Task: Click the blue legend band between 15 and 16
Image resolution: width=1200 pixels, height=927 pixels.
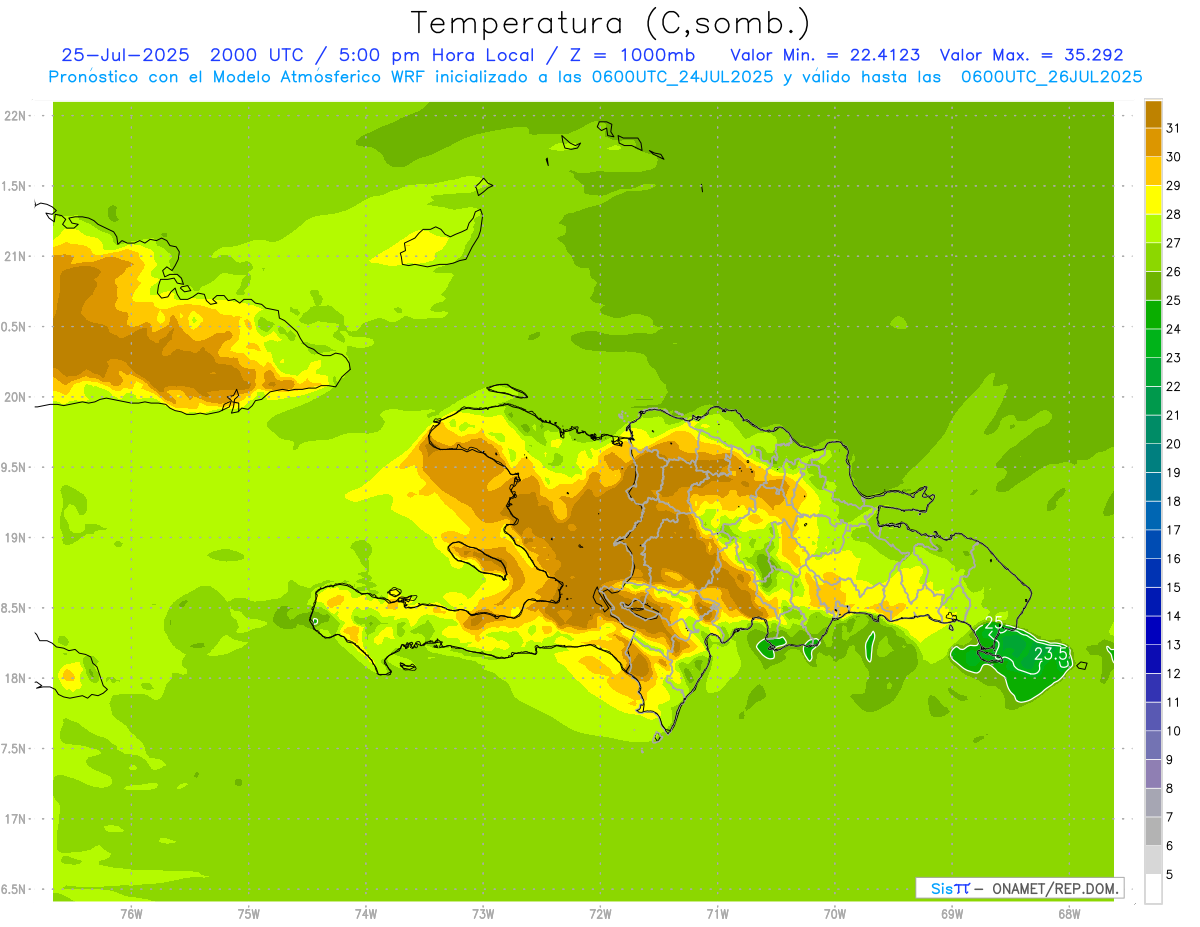Action: [x=1153, y=573]
